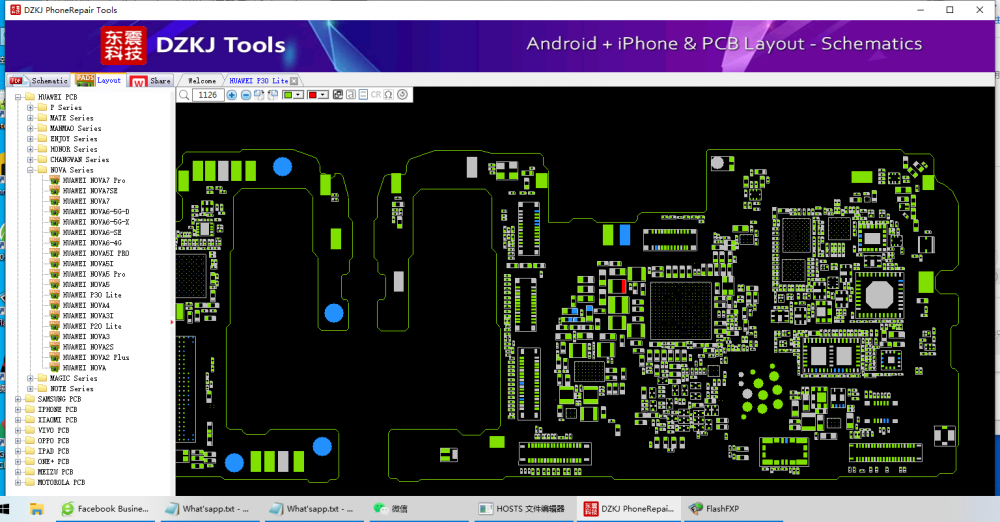Screen dimensions: 1000x522
Task: Expand the MAGIC Series folder
Action: click(31, 378)
